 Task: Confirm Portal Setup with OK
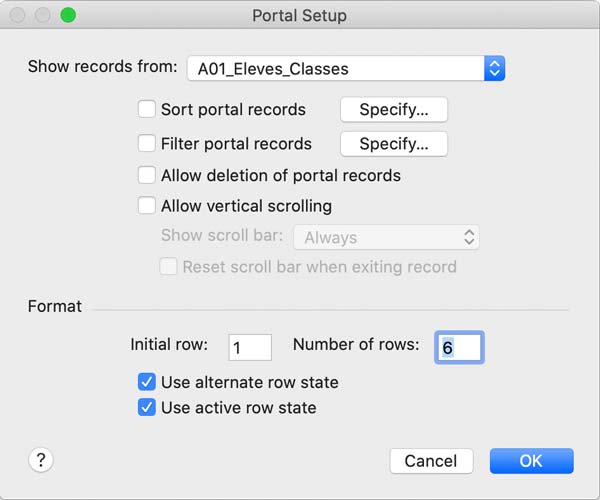(532, 461)
